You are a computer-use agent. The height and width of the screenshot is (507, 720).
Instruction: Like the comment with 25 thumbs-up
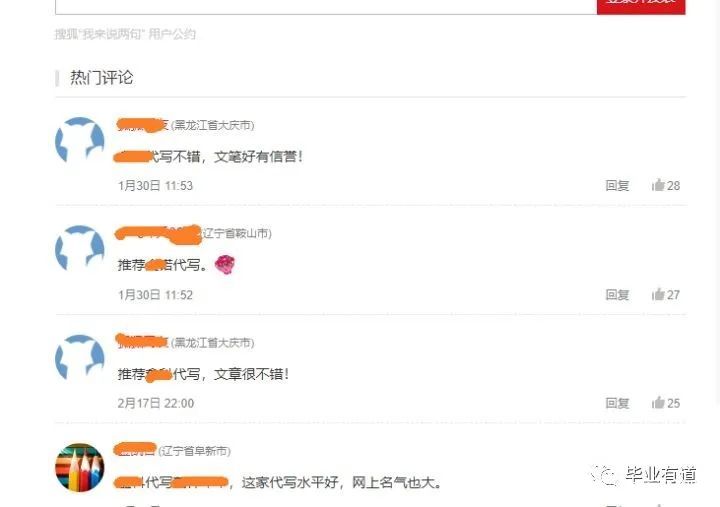tap(665, 403)
